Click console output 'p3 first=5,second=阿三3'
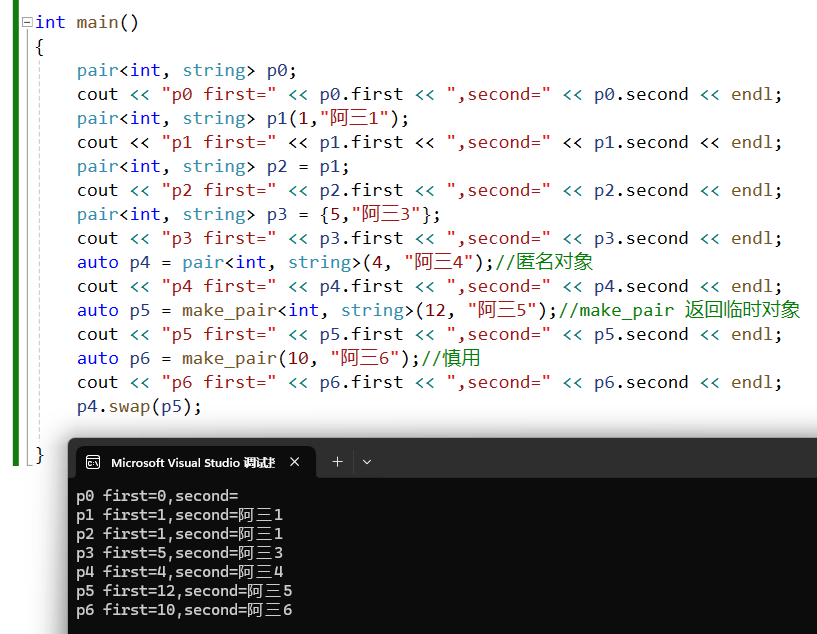 [179, 553]
